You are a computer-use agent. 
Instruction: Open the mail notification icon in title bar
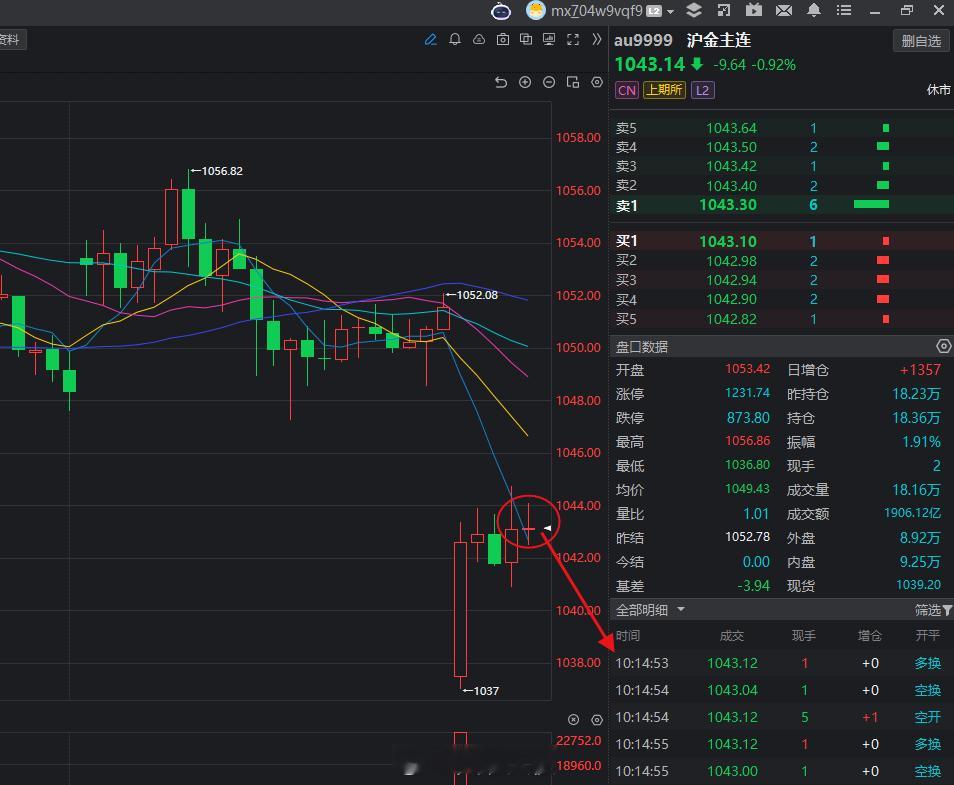click(784, 12)
